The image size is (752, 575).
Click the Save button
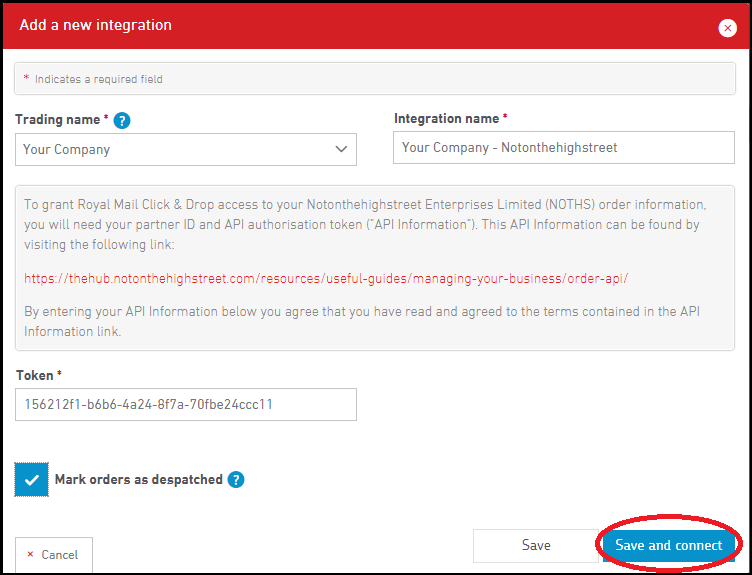[536, 546]
